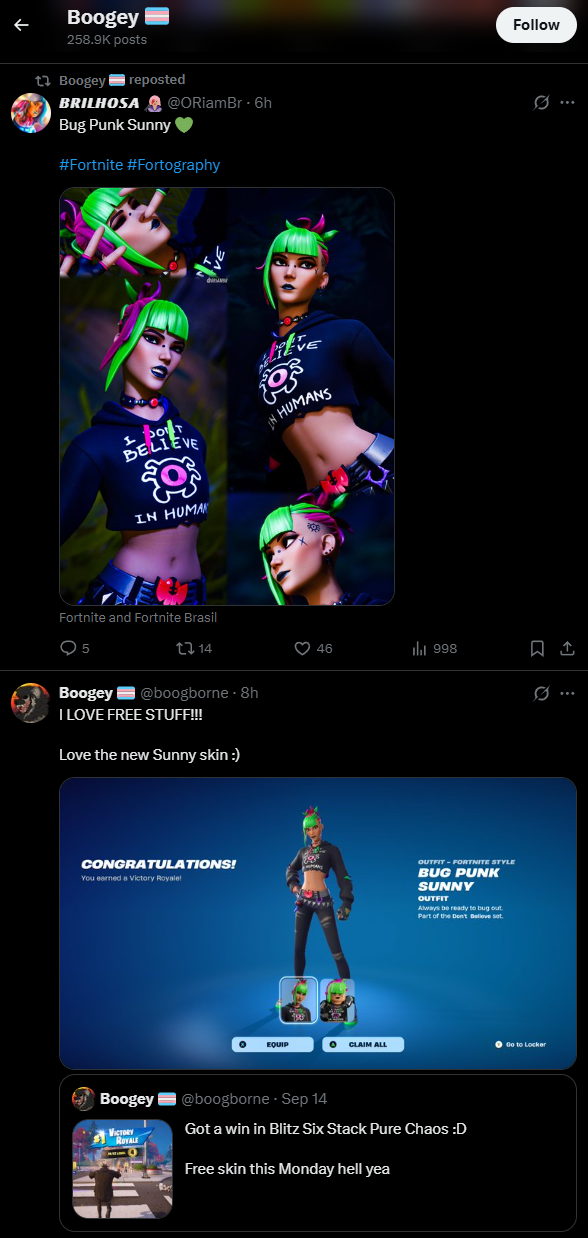Bookmark the BRILHOSA post

[x=537, y=649]
